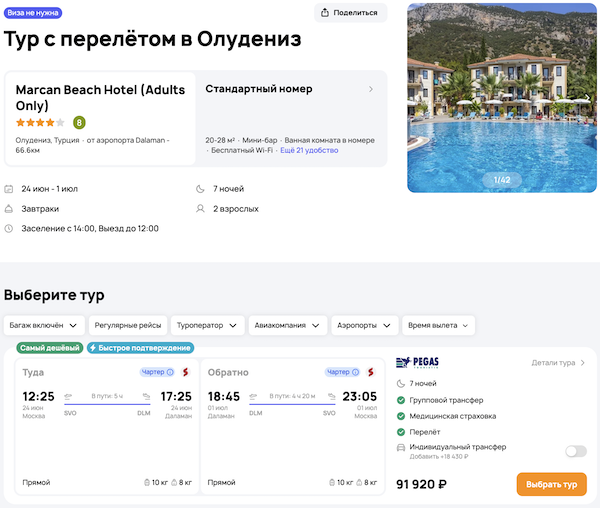
Task: Click the Pegas tour operator logo
Action: click(x=418, y=362)
